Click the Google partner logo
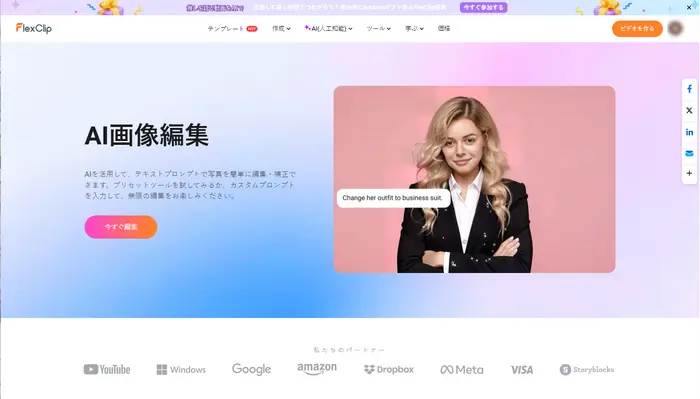 pyautogui.click(x=251, y=369)
